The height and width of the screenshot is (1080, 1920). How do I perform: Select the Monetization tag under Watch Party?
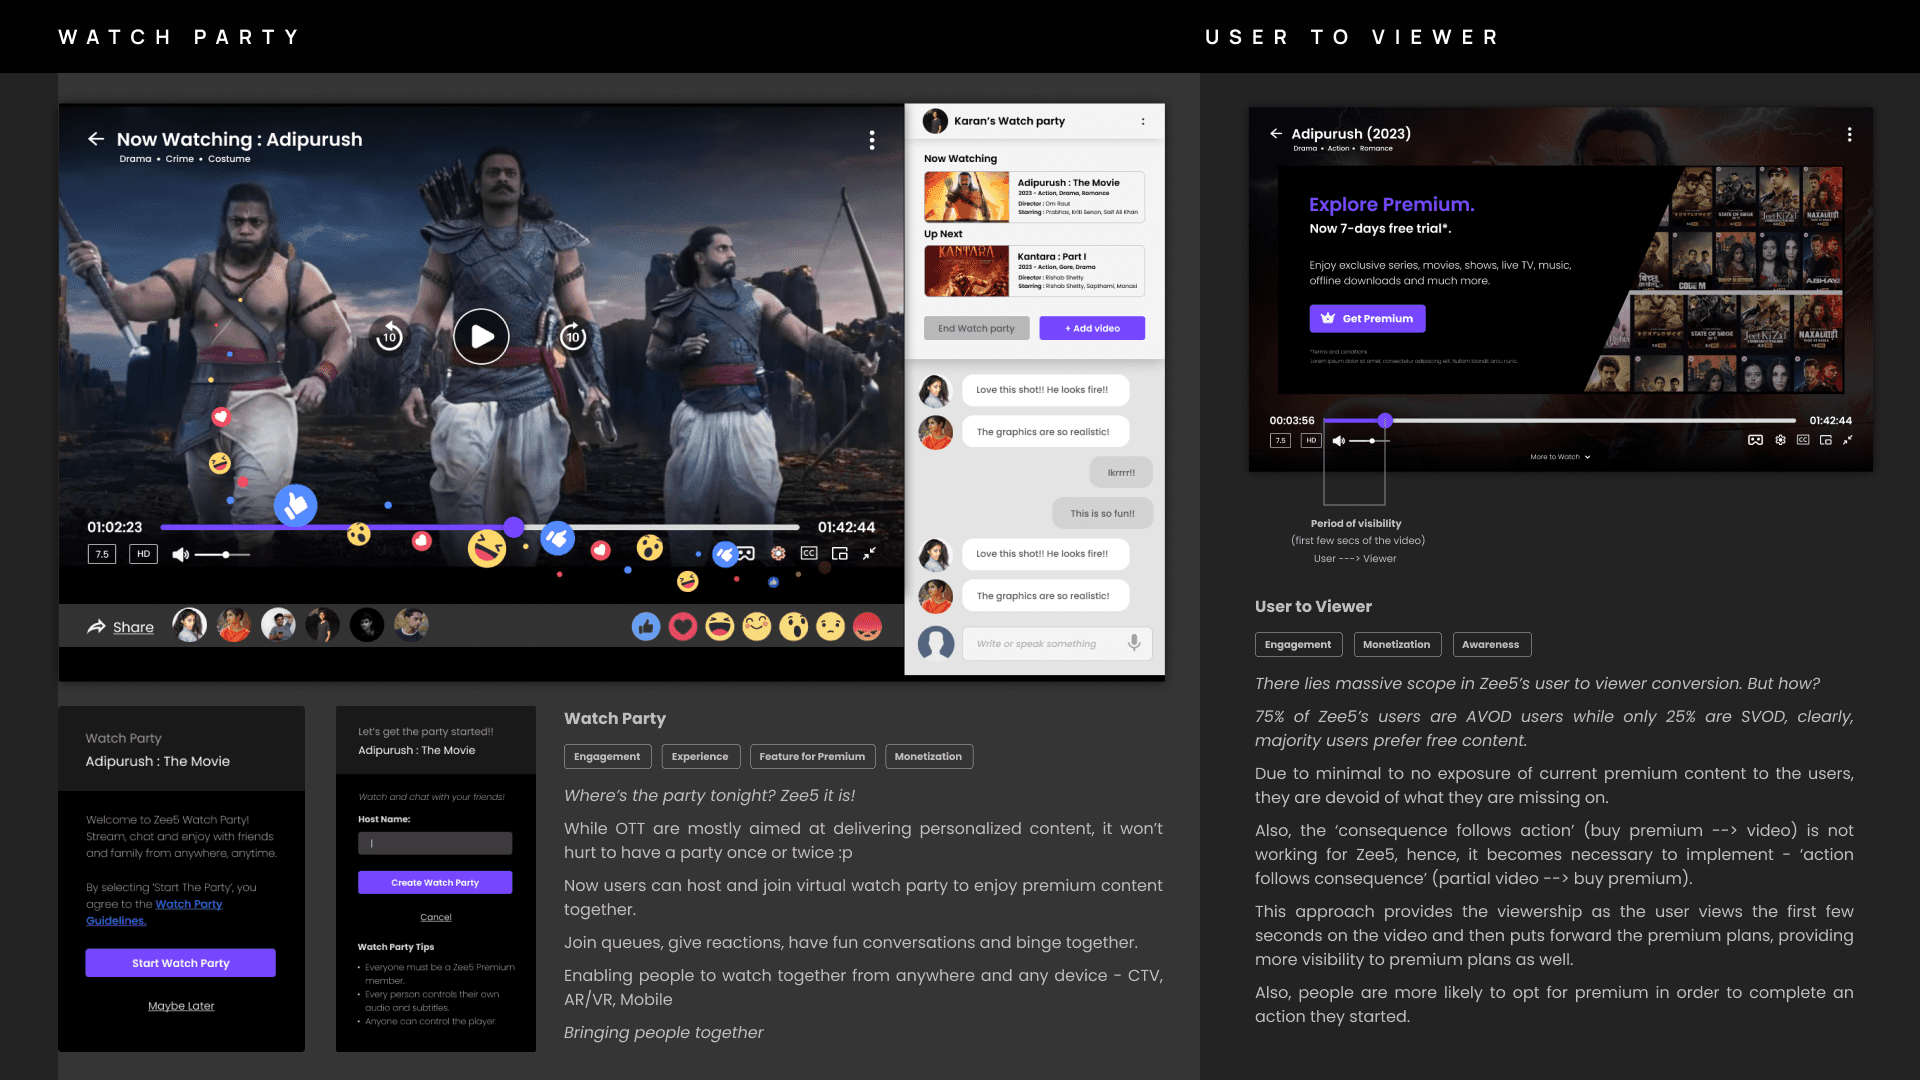(x=929, y=757)
